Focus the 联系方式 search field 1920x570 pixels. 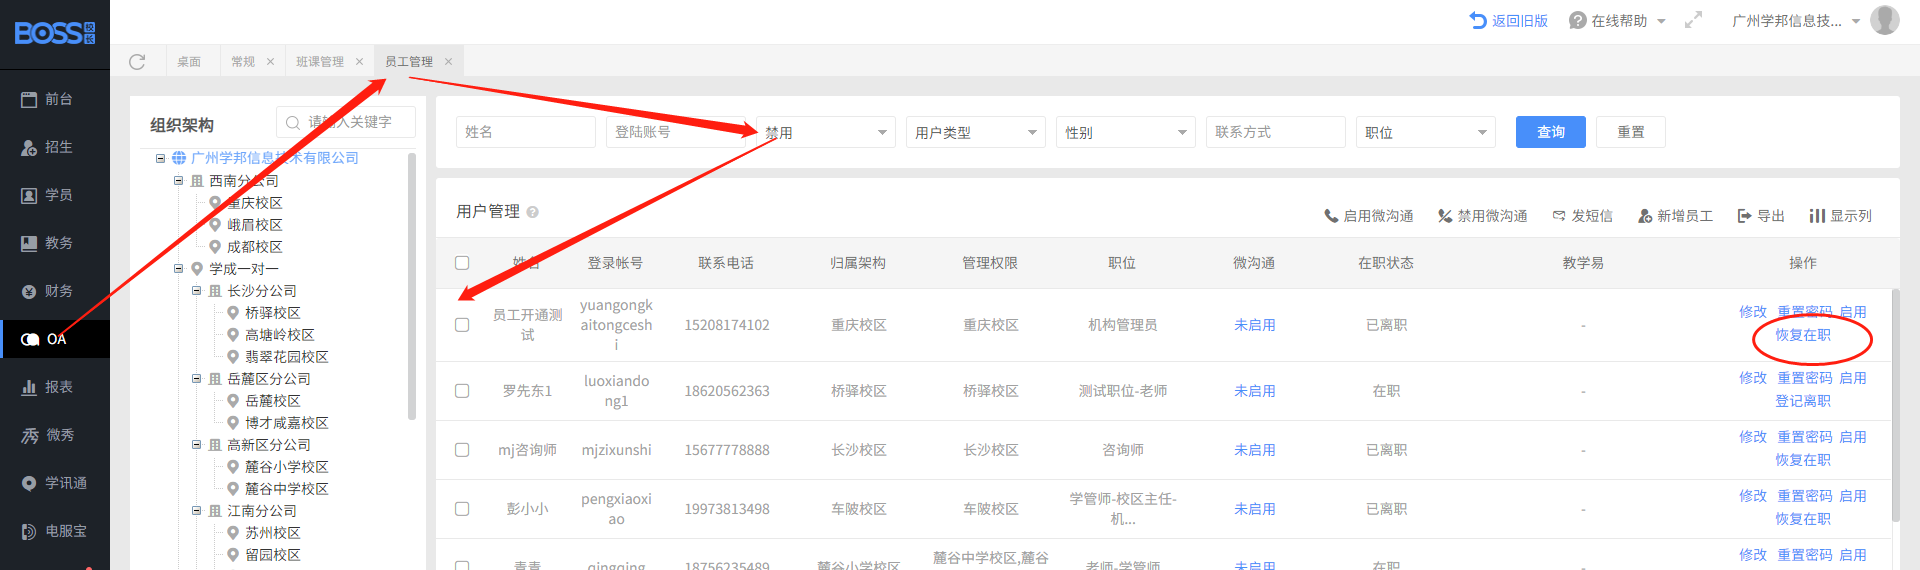pos(1276,132)
